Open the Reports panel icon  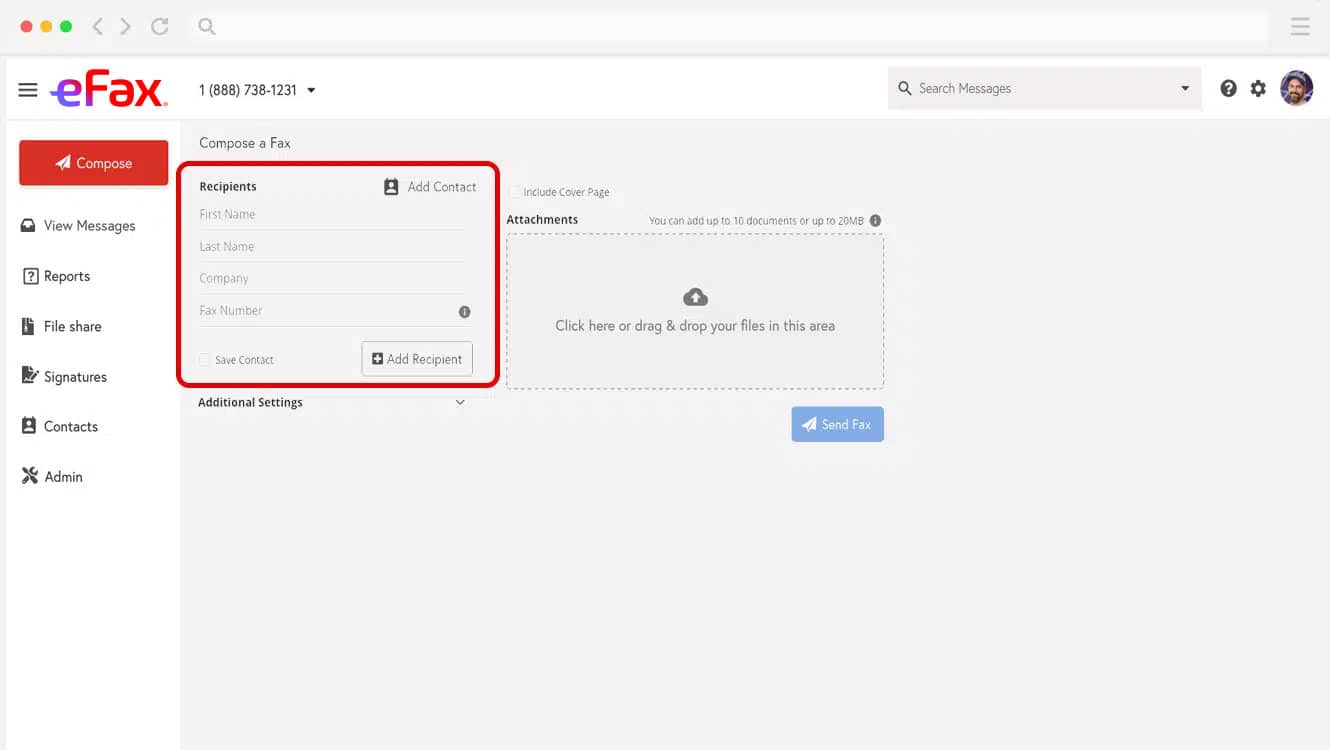[30, 276]
